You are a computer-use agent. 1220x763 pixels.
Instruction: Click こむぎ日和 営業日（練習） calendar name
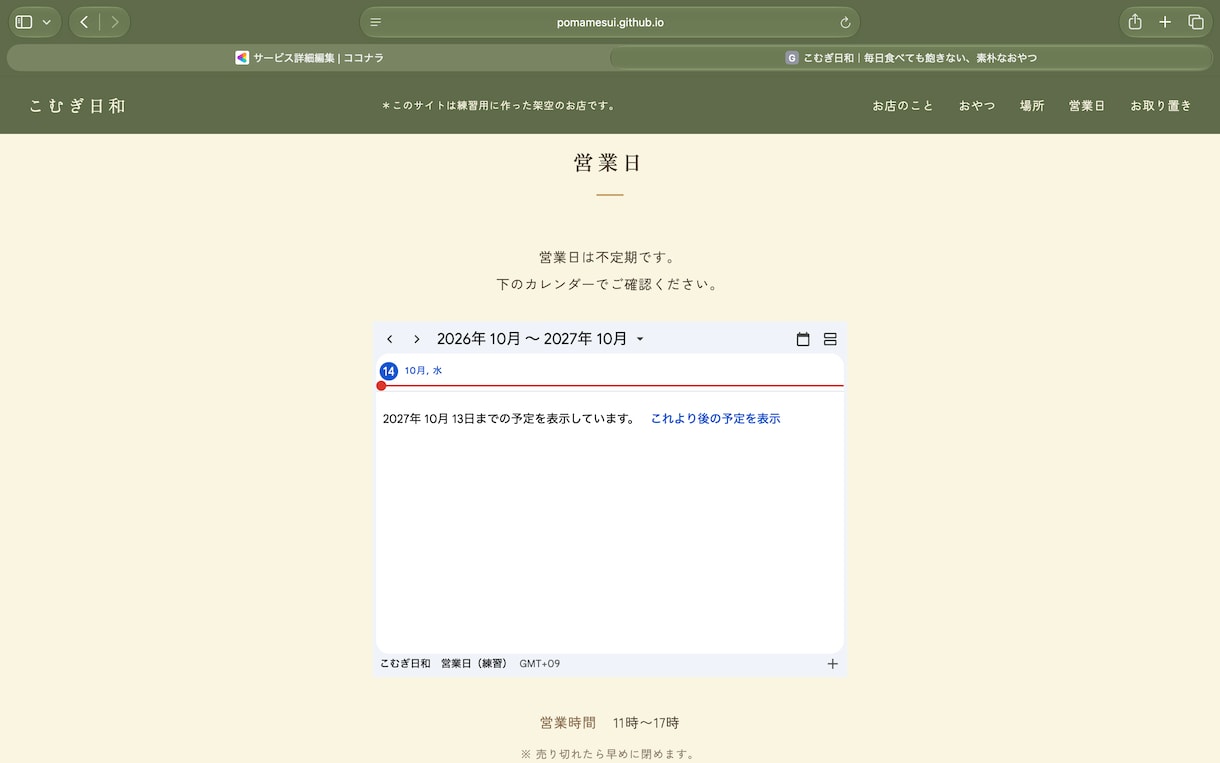coord(444,664)
